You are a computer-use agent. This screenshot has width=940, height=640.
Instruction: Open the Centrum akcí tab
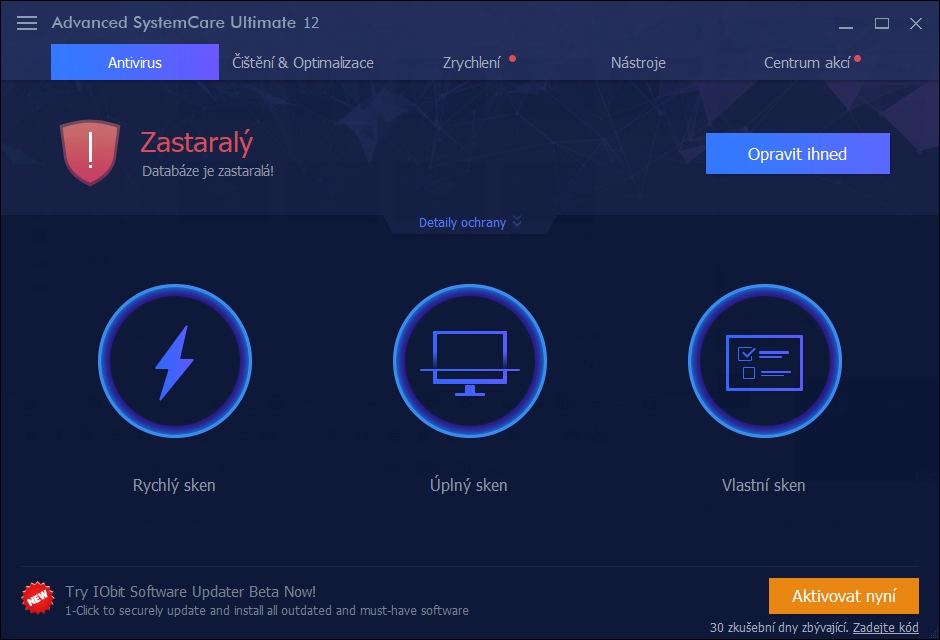pos(807,62)
